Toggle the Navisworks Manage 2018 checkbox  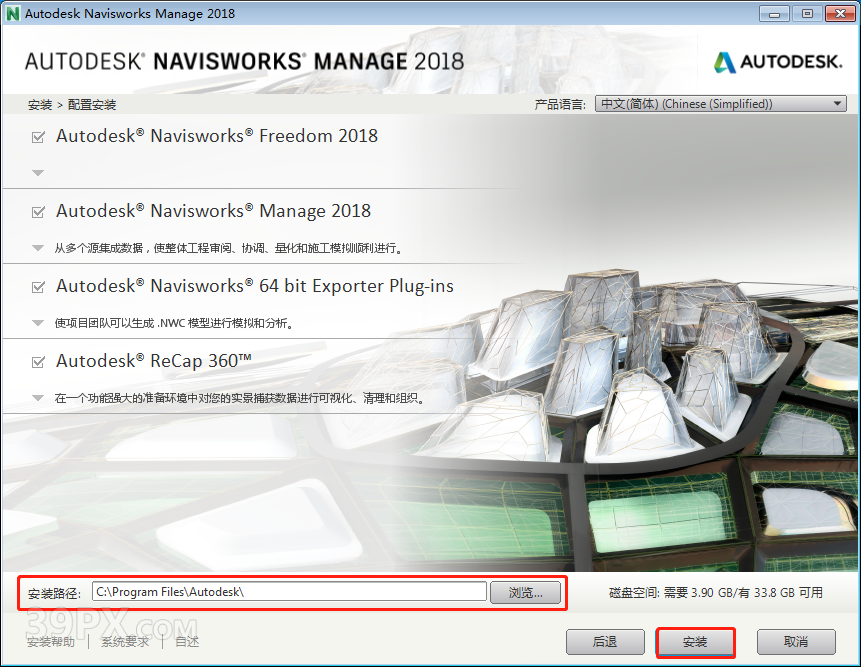pos(38,212)
